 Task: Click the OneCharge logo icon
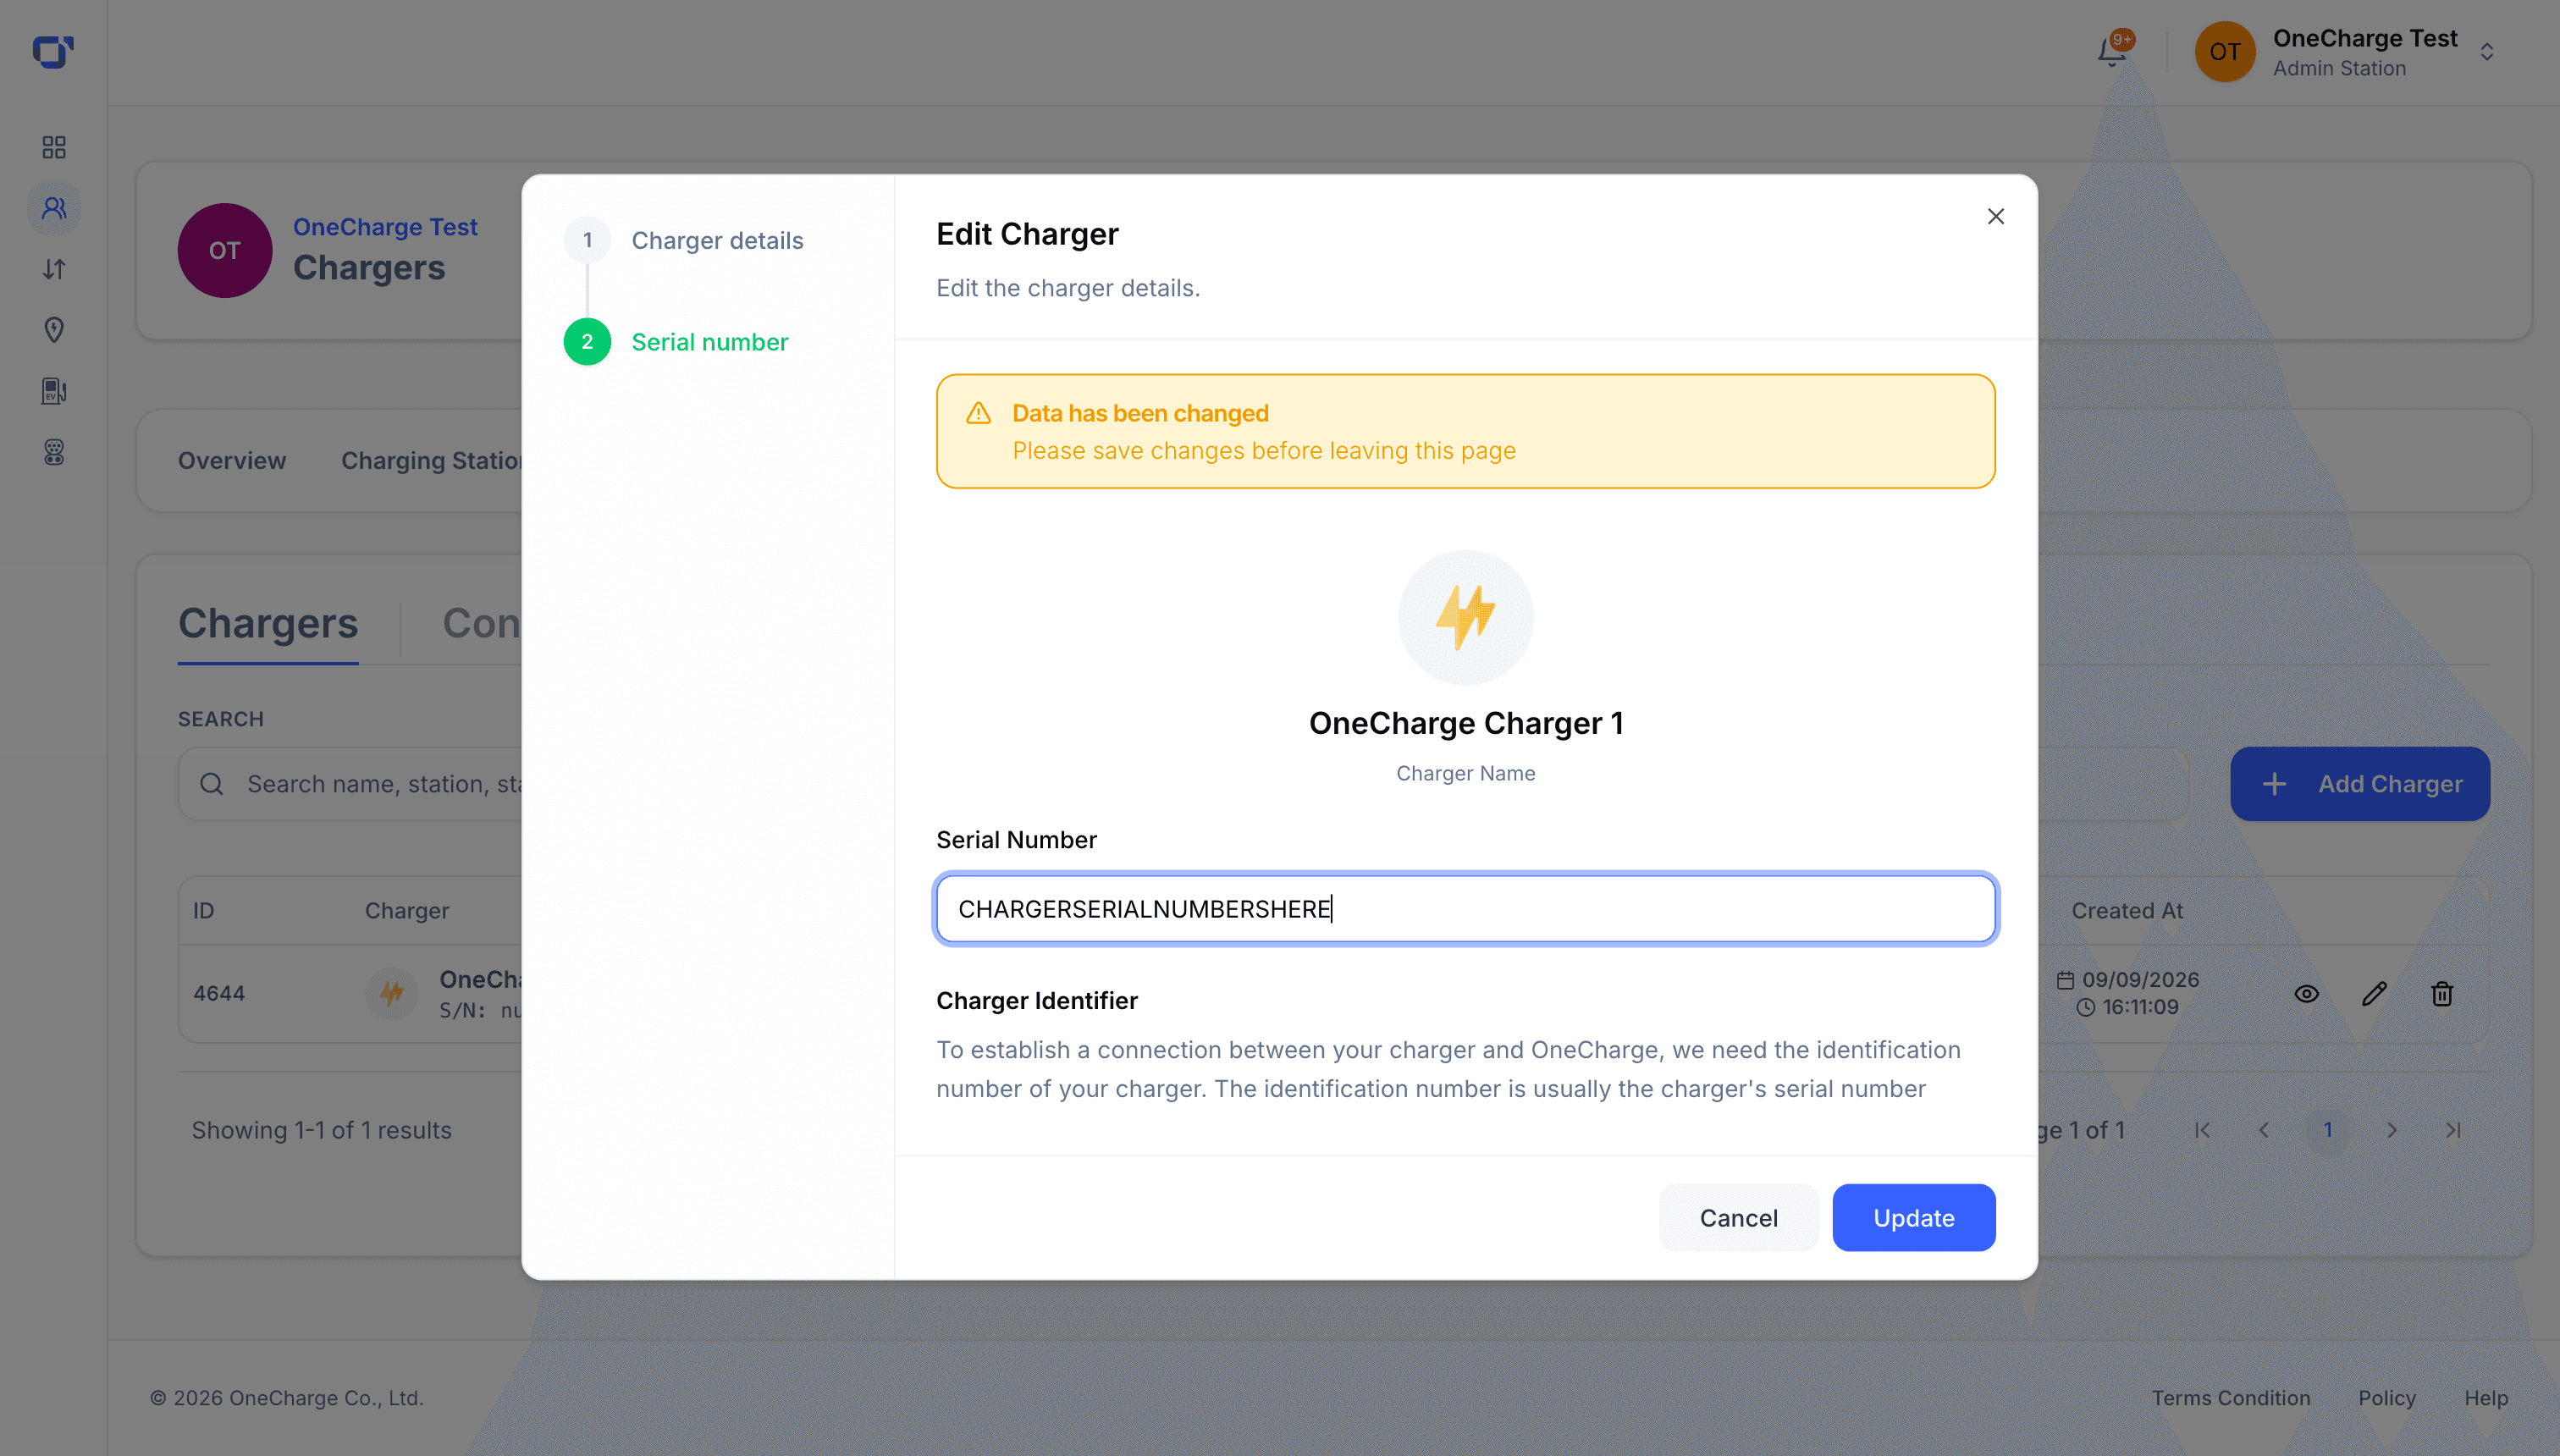(53, 52)
